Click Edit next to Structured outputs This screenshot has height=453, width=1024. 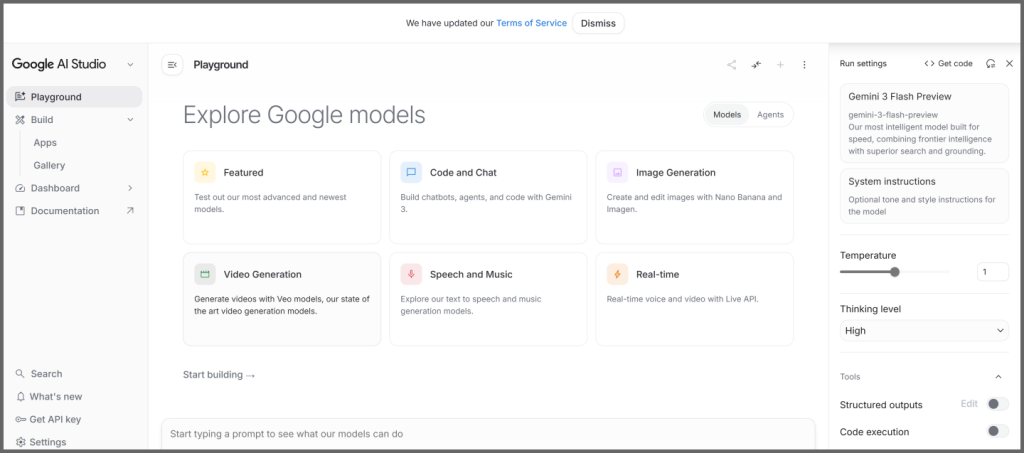pos(969,403)
